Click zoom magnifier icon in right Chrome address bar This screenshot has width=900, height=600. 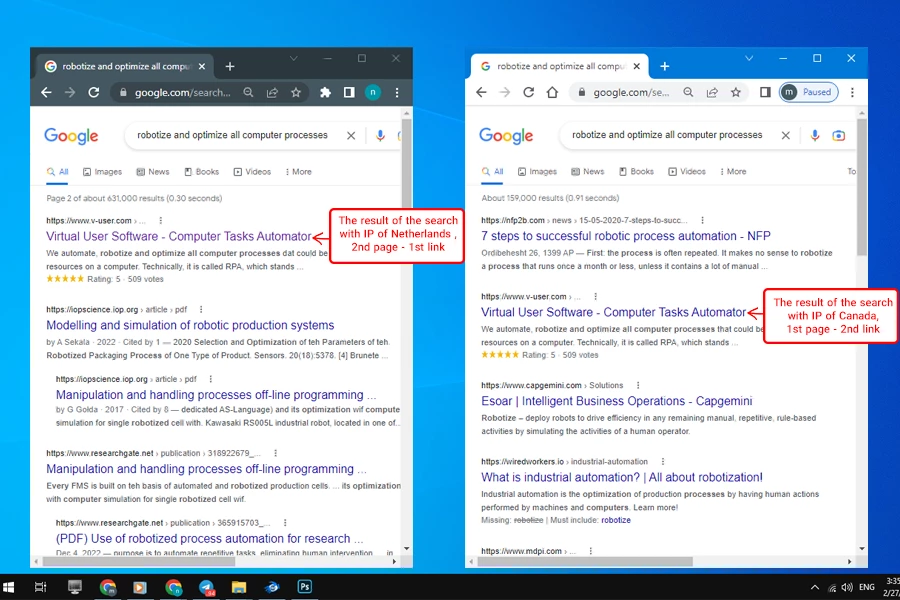(688, 92)
